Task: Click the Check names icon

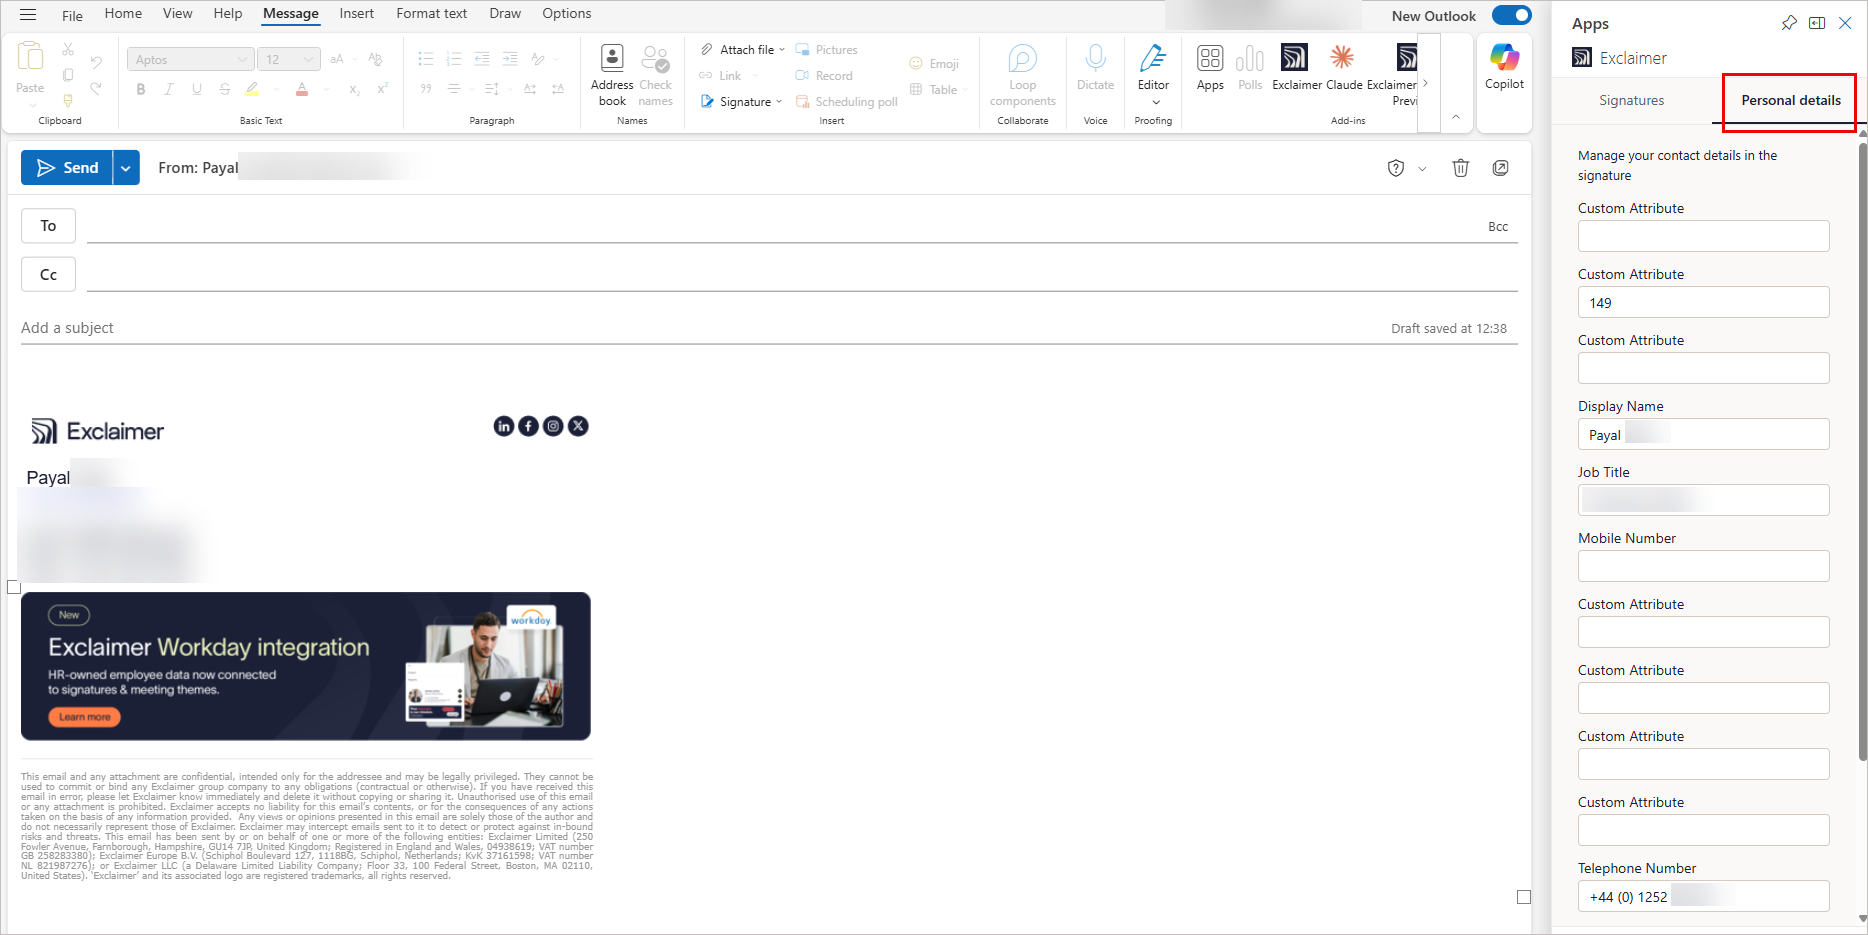Action: pos(656,75)
